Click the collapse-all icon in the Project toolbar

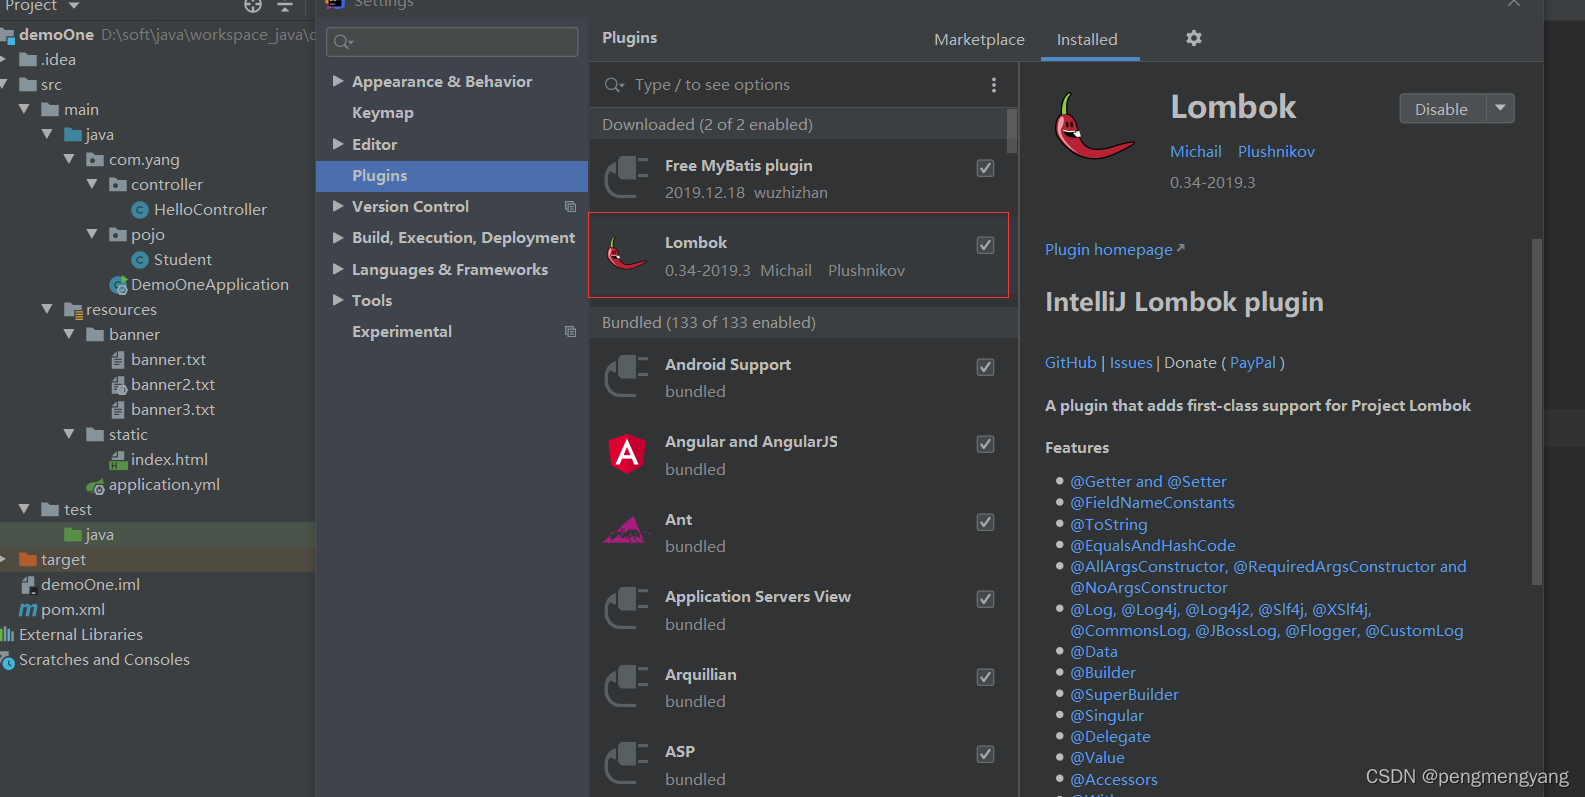285,6
